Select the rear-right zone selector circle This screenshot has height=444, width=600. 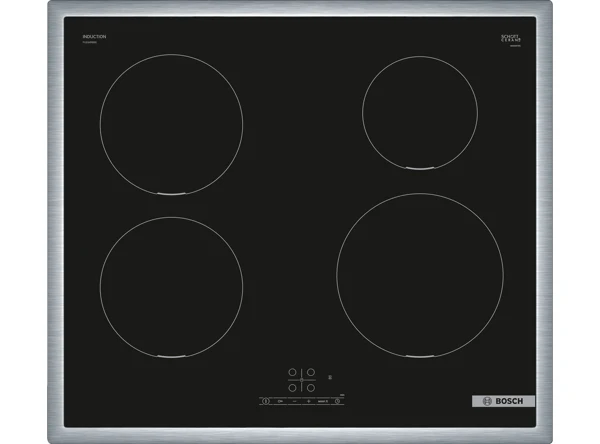click(x=311, y=372)
